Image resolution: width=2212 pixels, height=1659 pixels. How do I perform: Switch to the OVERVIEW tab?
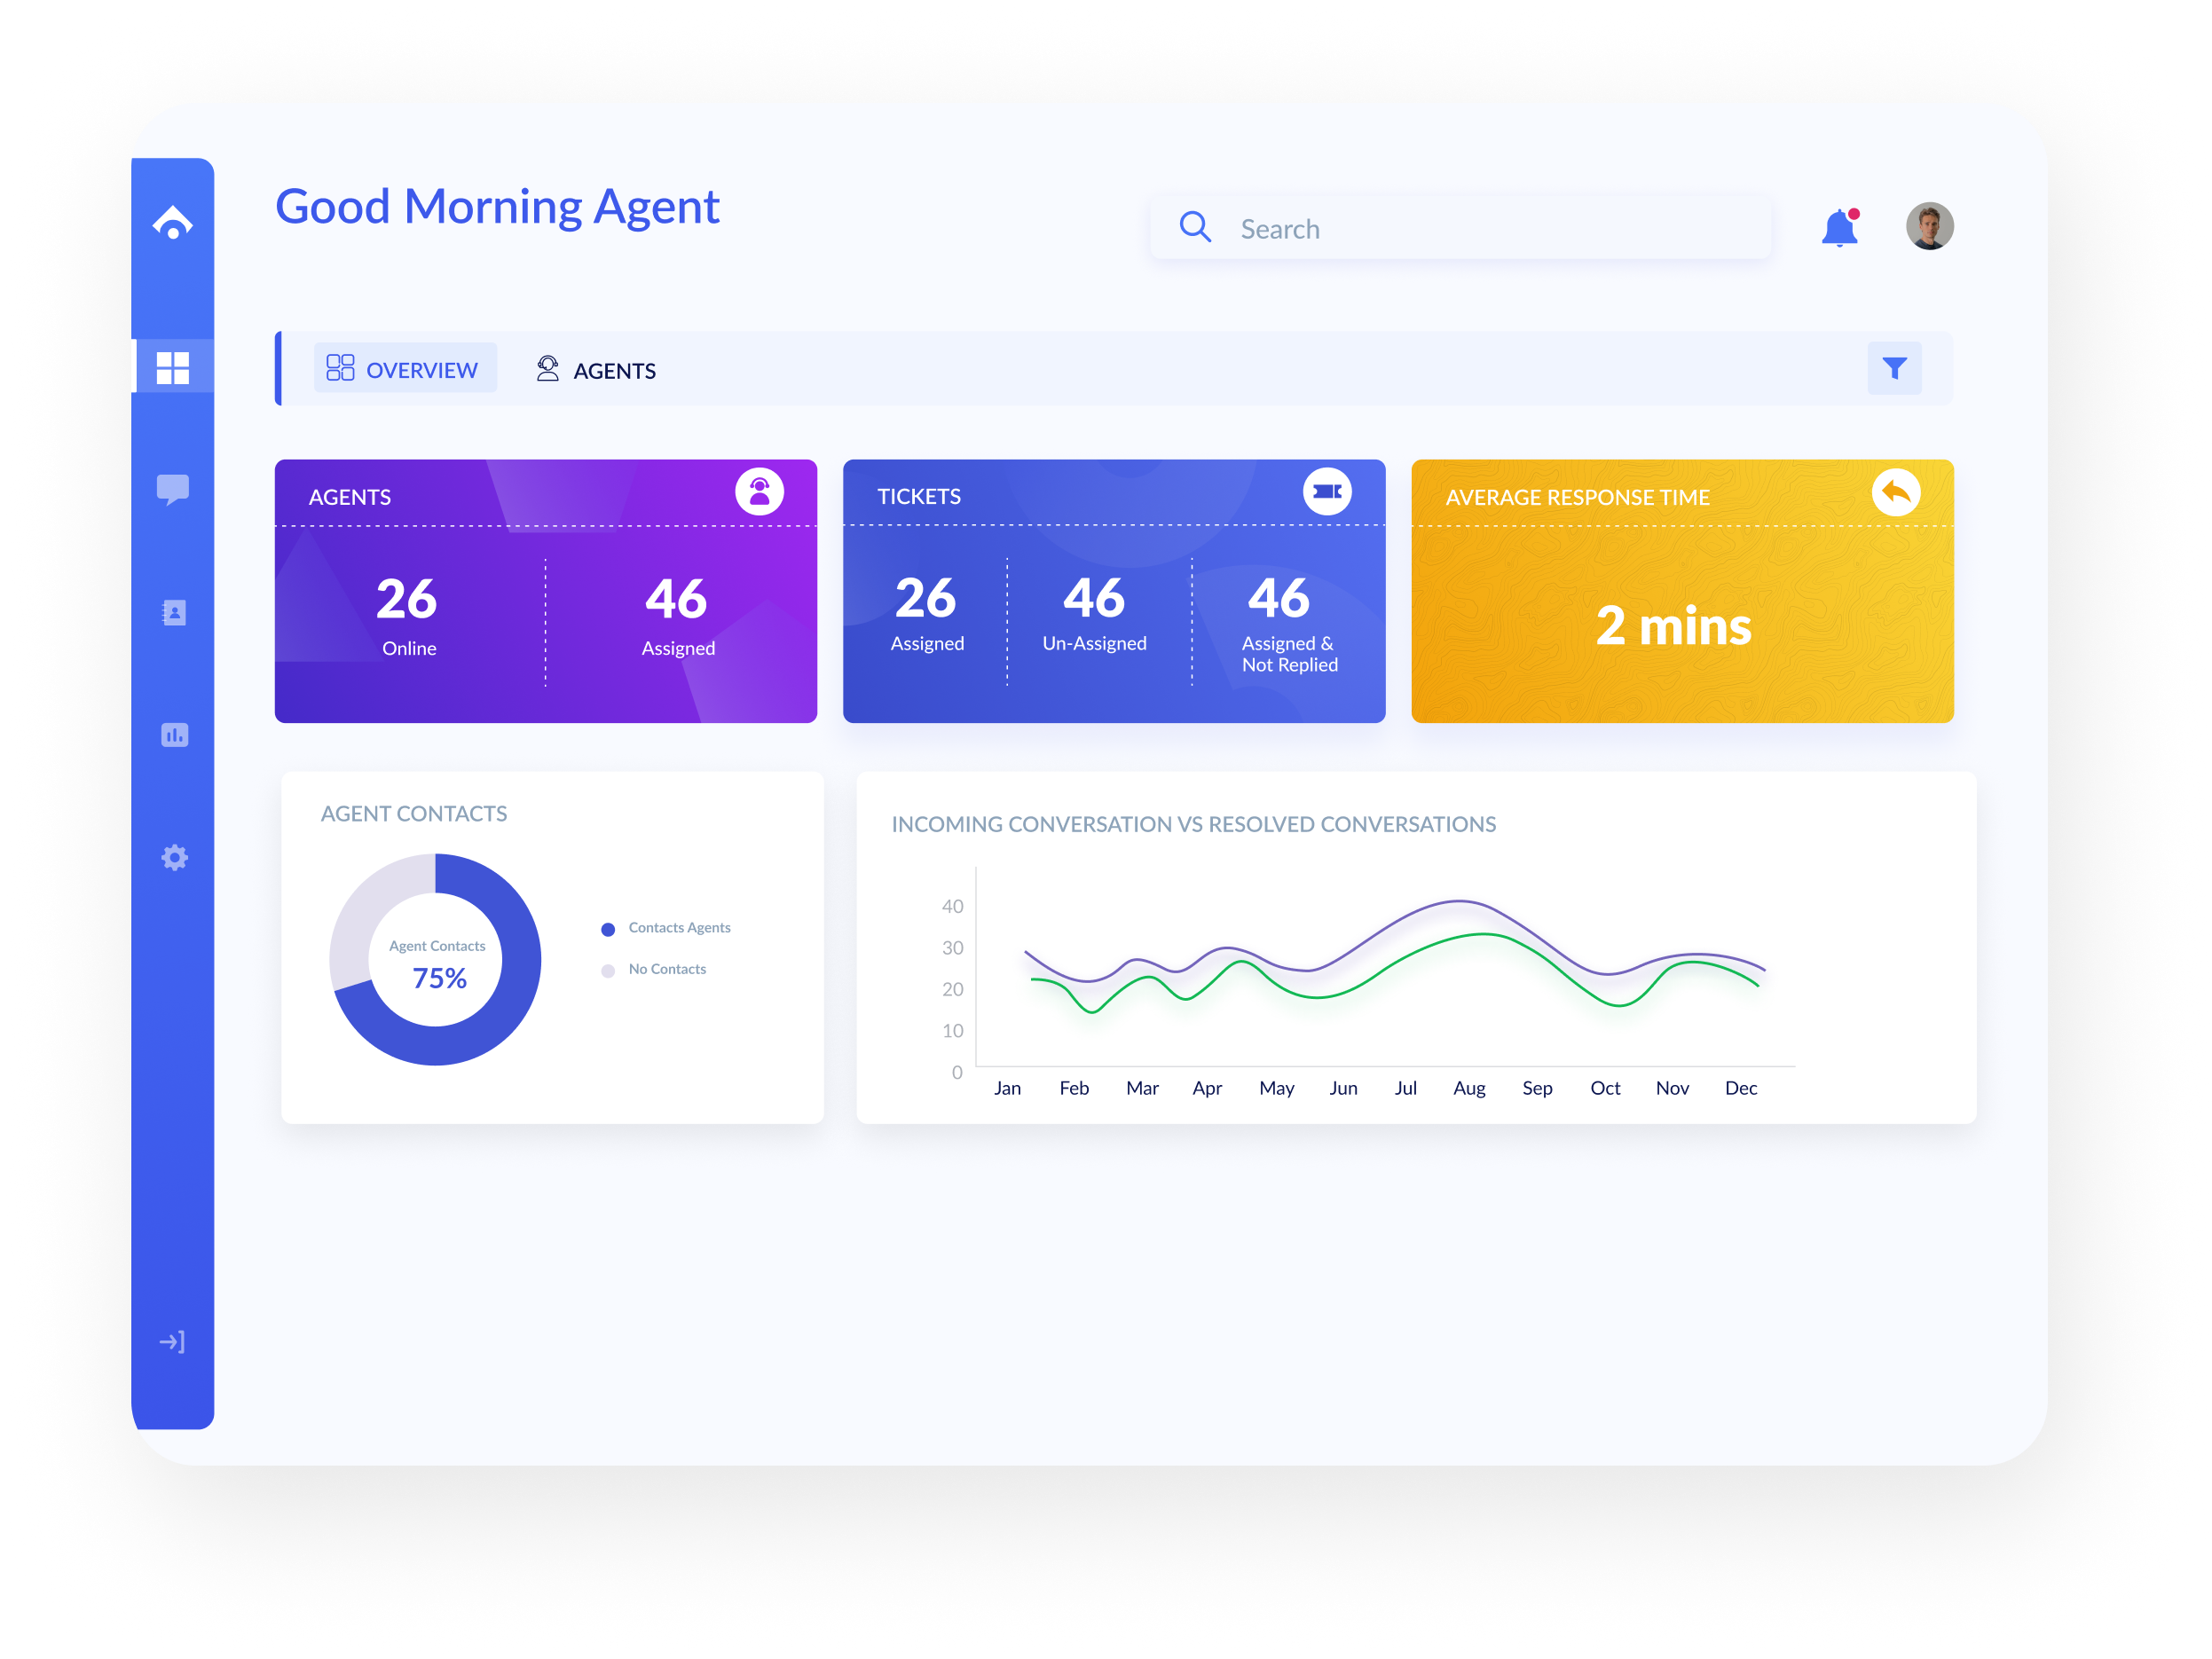tap(405, 368)
